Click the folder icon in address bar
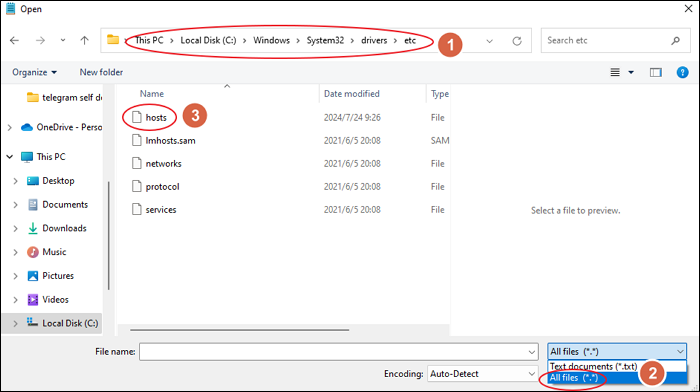The height and width of the screenshot is (392, 700). (113, 40)
